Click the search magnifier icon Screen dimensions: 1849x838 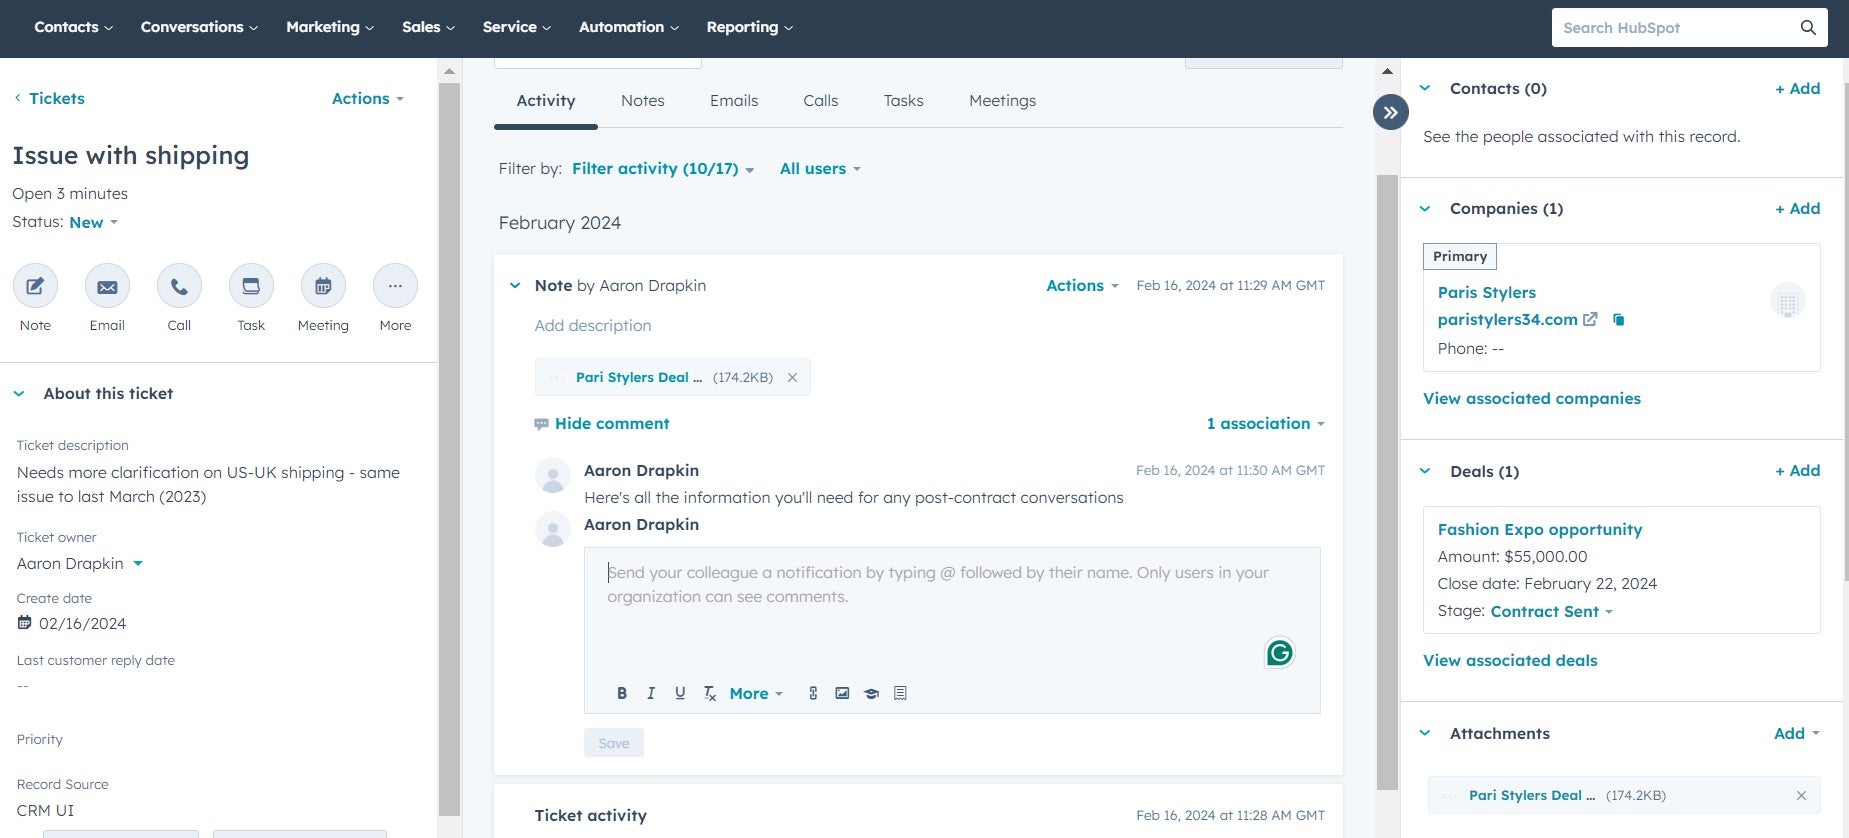click(x=1808, y=28)
